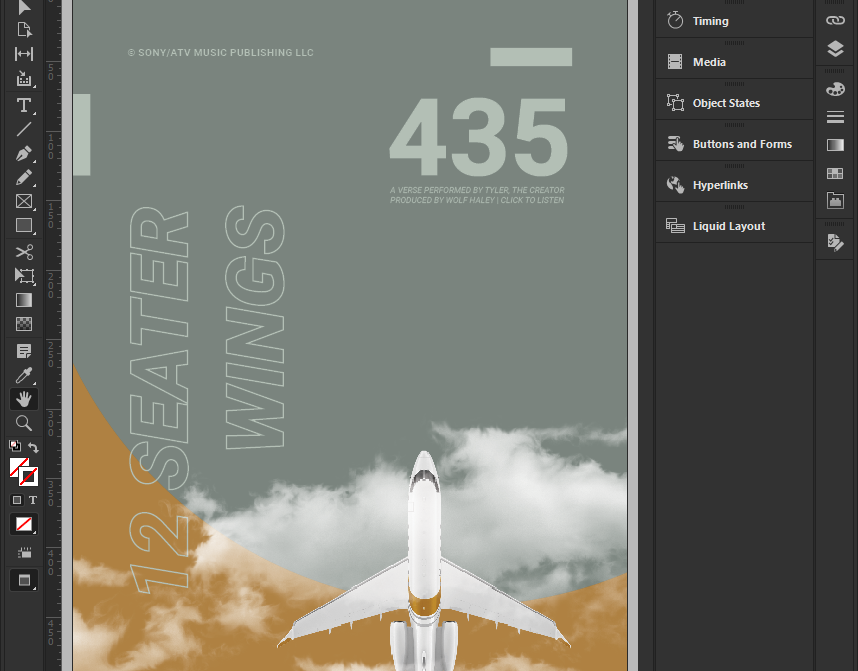Open the Layers panel icon
This screenshot has height=671, width=858.
[x=835, y=49]
